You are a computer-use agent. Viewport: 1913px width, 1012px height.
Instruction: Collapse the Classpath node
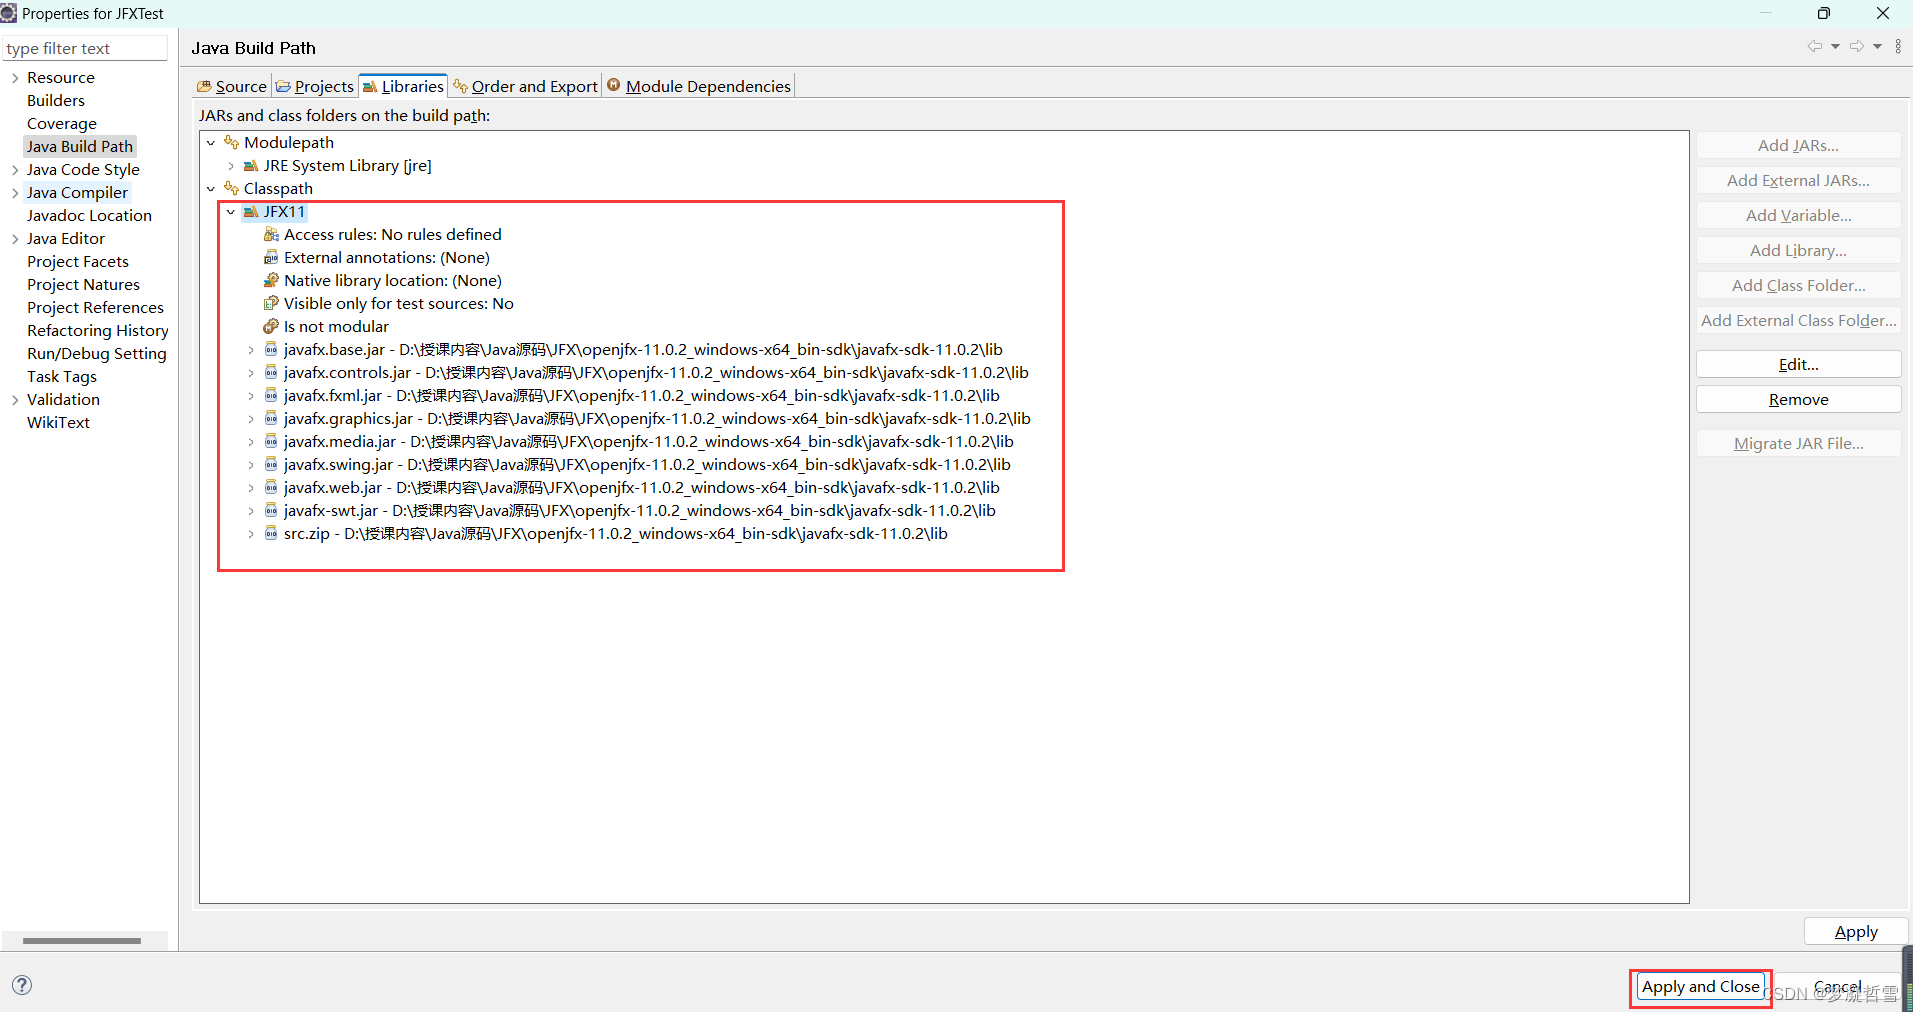[211, 189]
